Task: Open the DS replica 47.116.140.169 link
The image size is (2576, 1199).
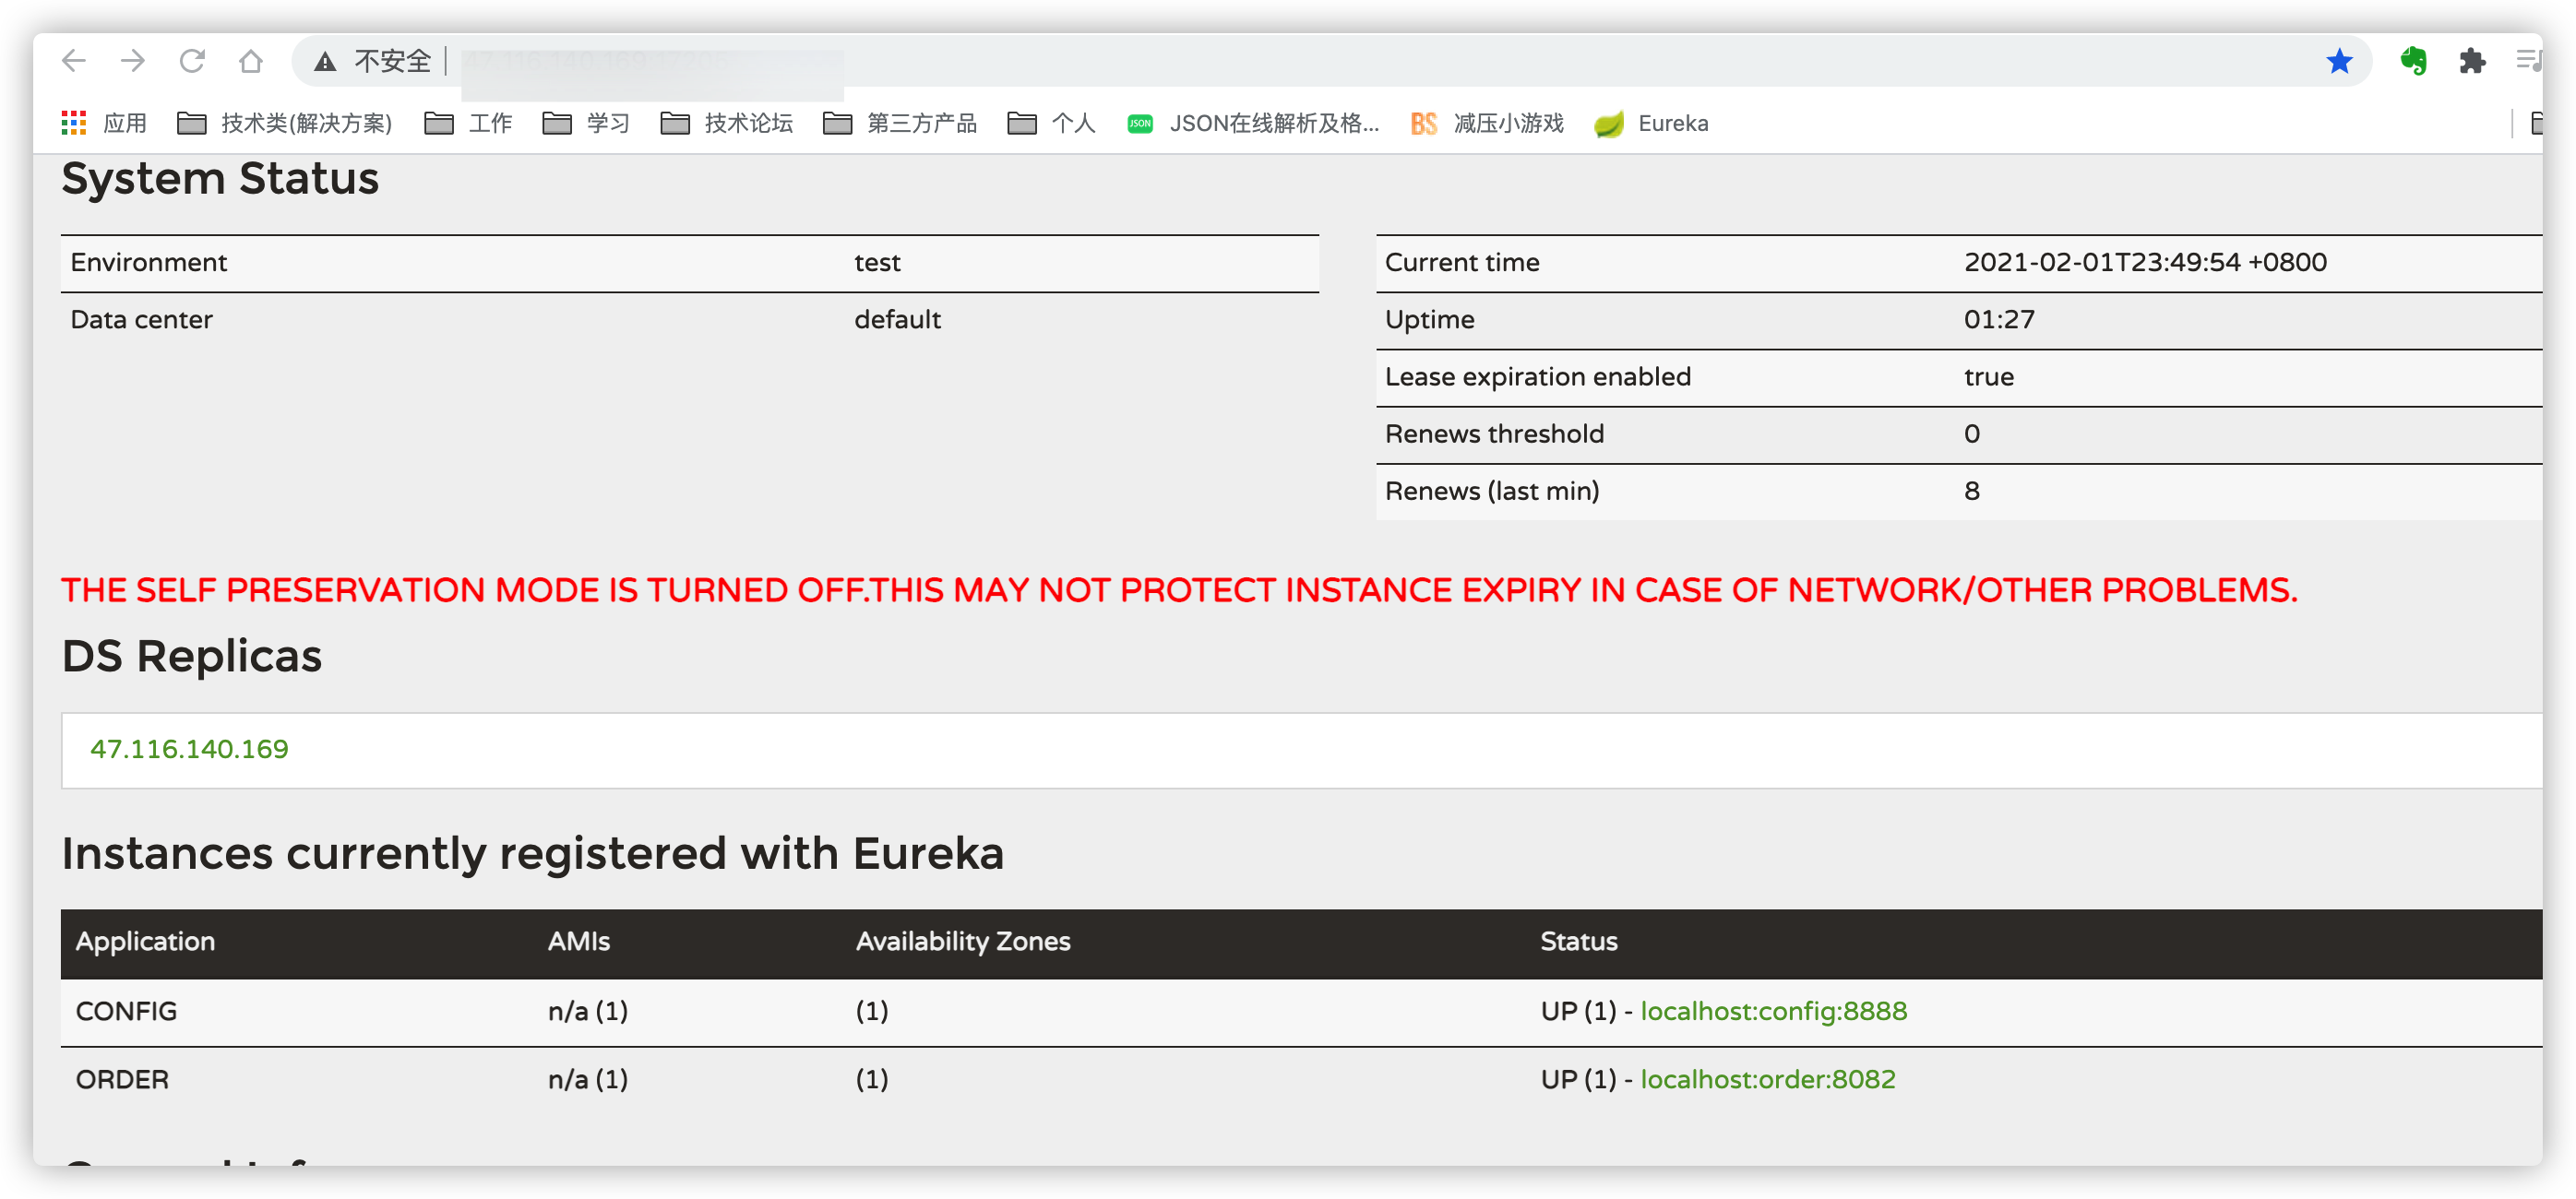Action: pyautogui.click(x=189, y=749)
